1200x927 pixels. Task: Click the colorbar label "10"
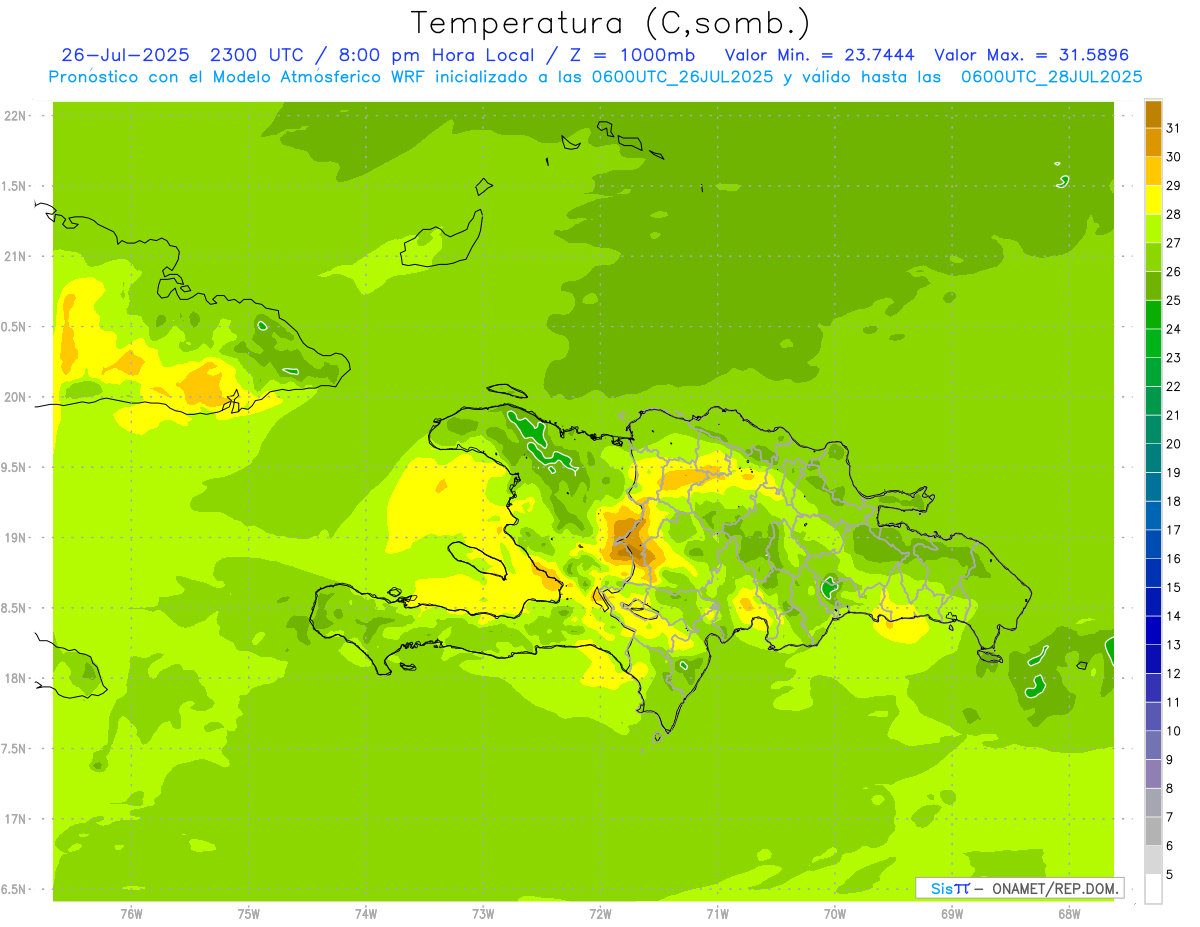tap(1174, 731)
